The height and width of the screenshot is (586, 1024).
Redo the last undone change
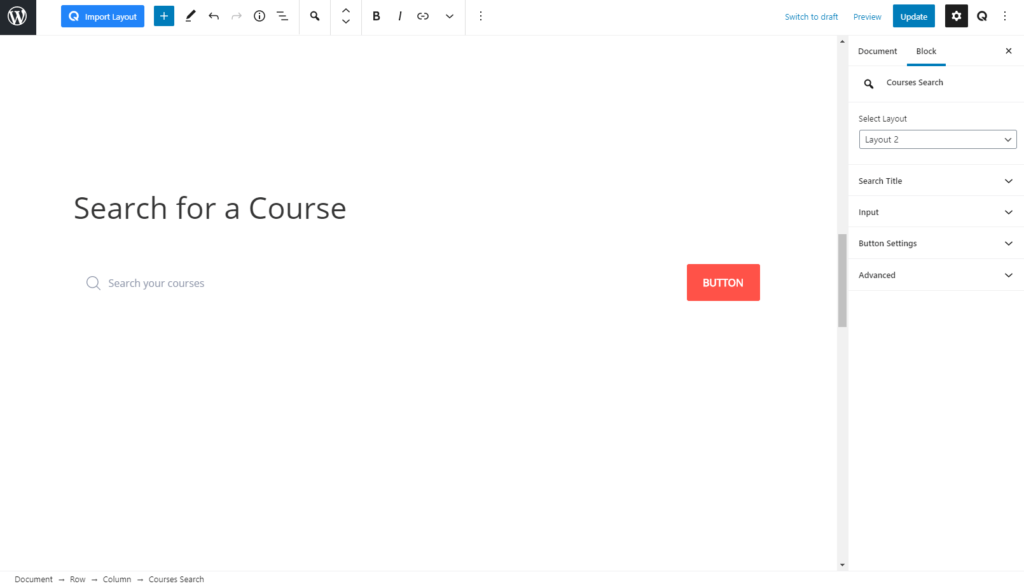point(236,16)
